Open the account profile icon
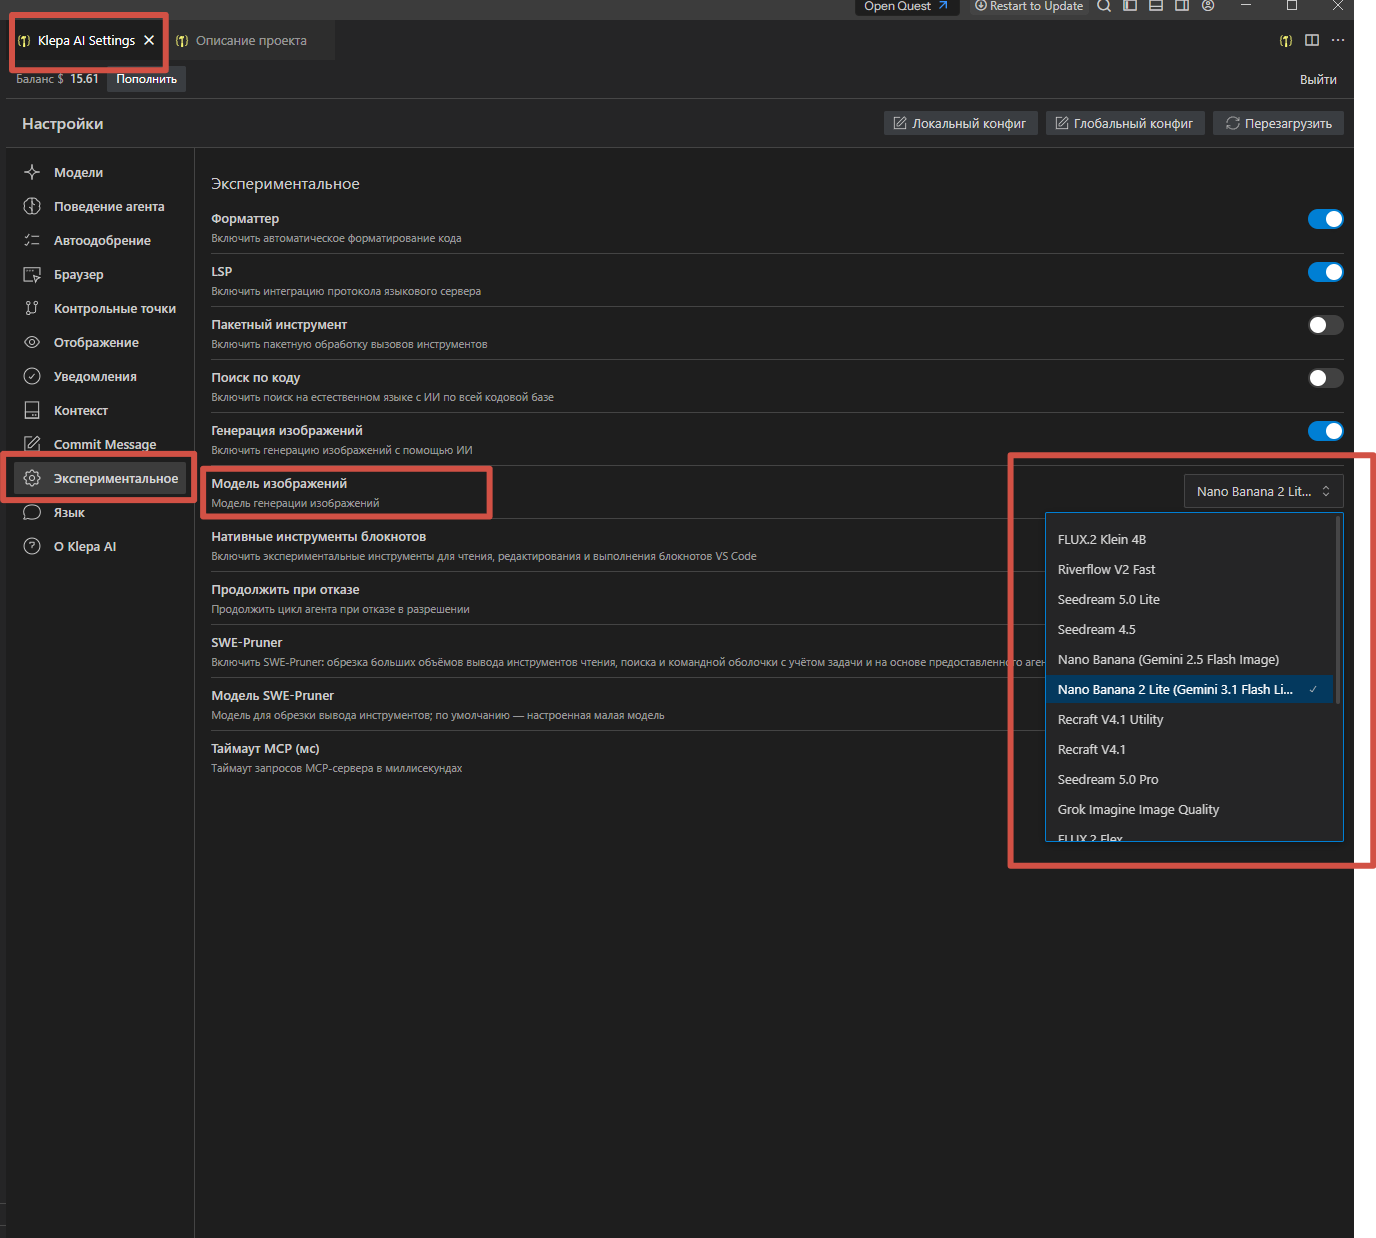This screenshot has height=1238, width=1376. click(x=1208, y=6)
